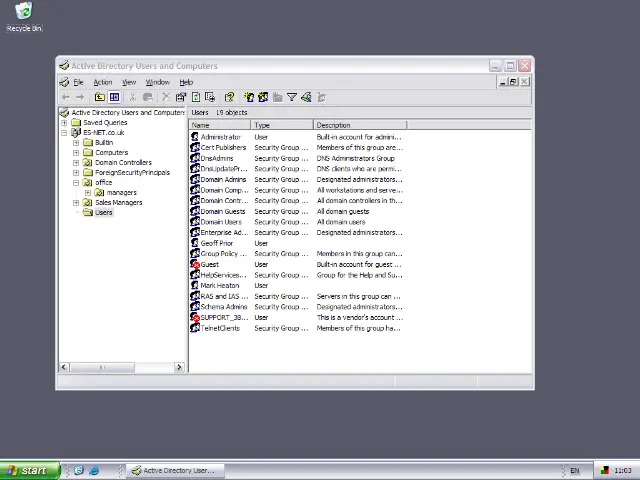Open the Windows Start menu
640x480 pixels.
click(x=30, y=471)
